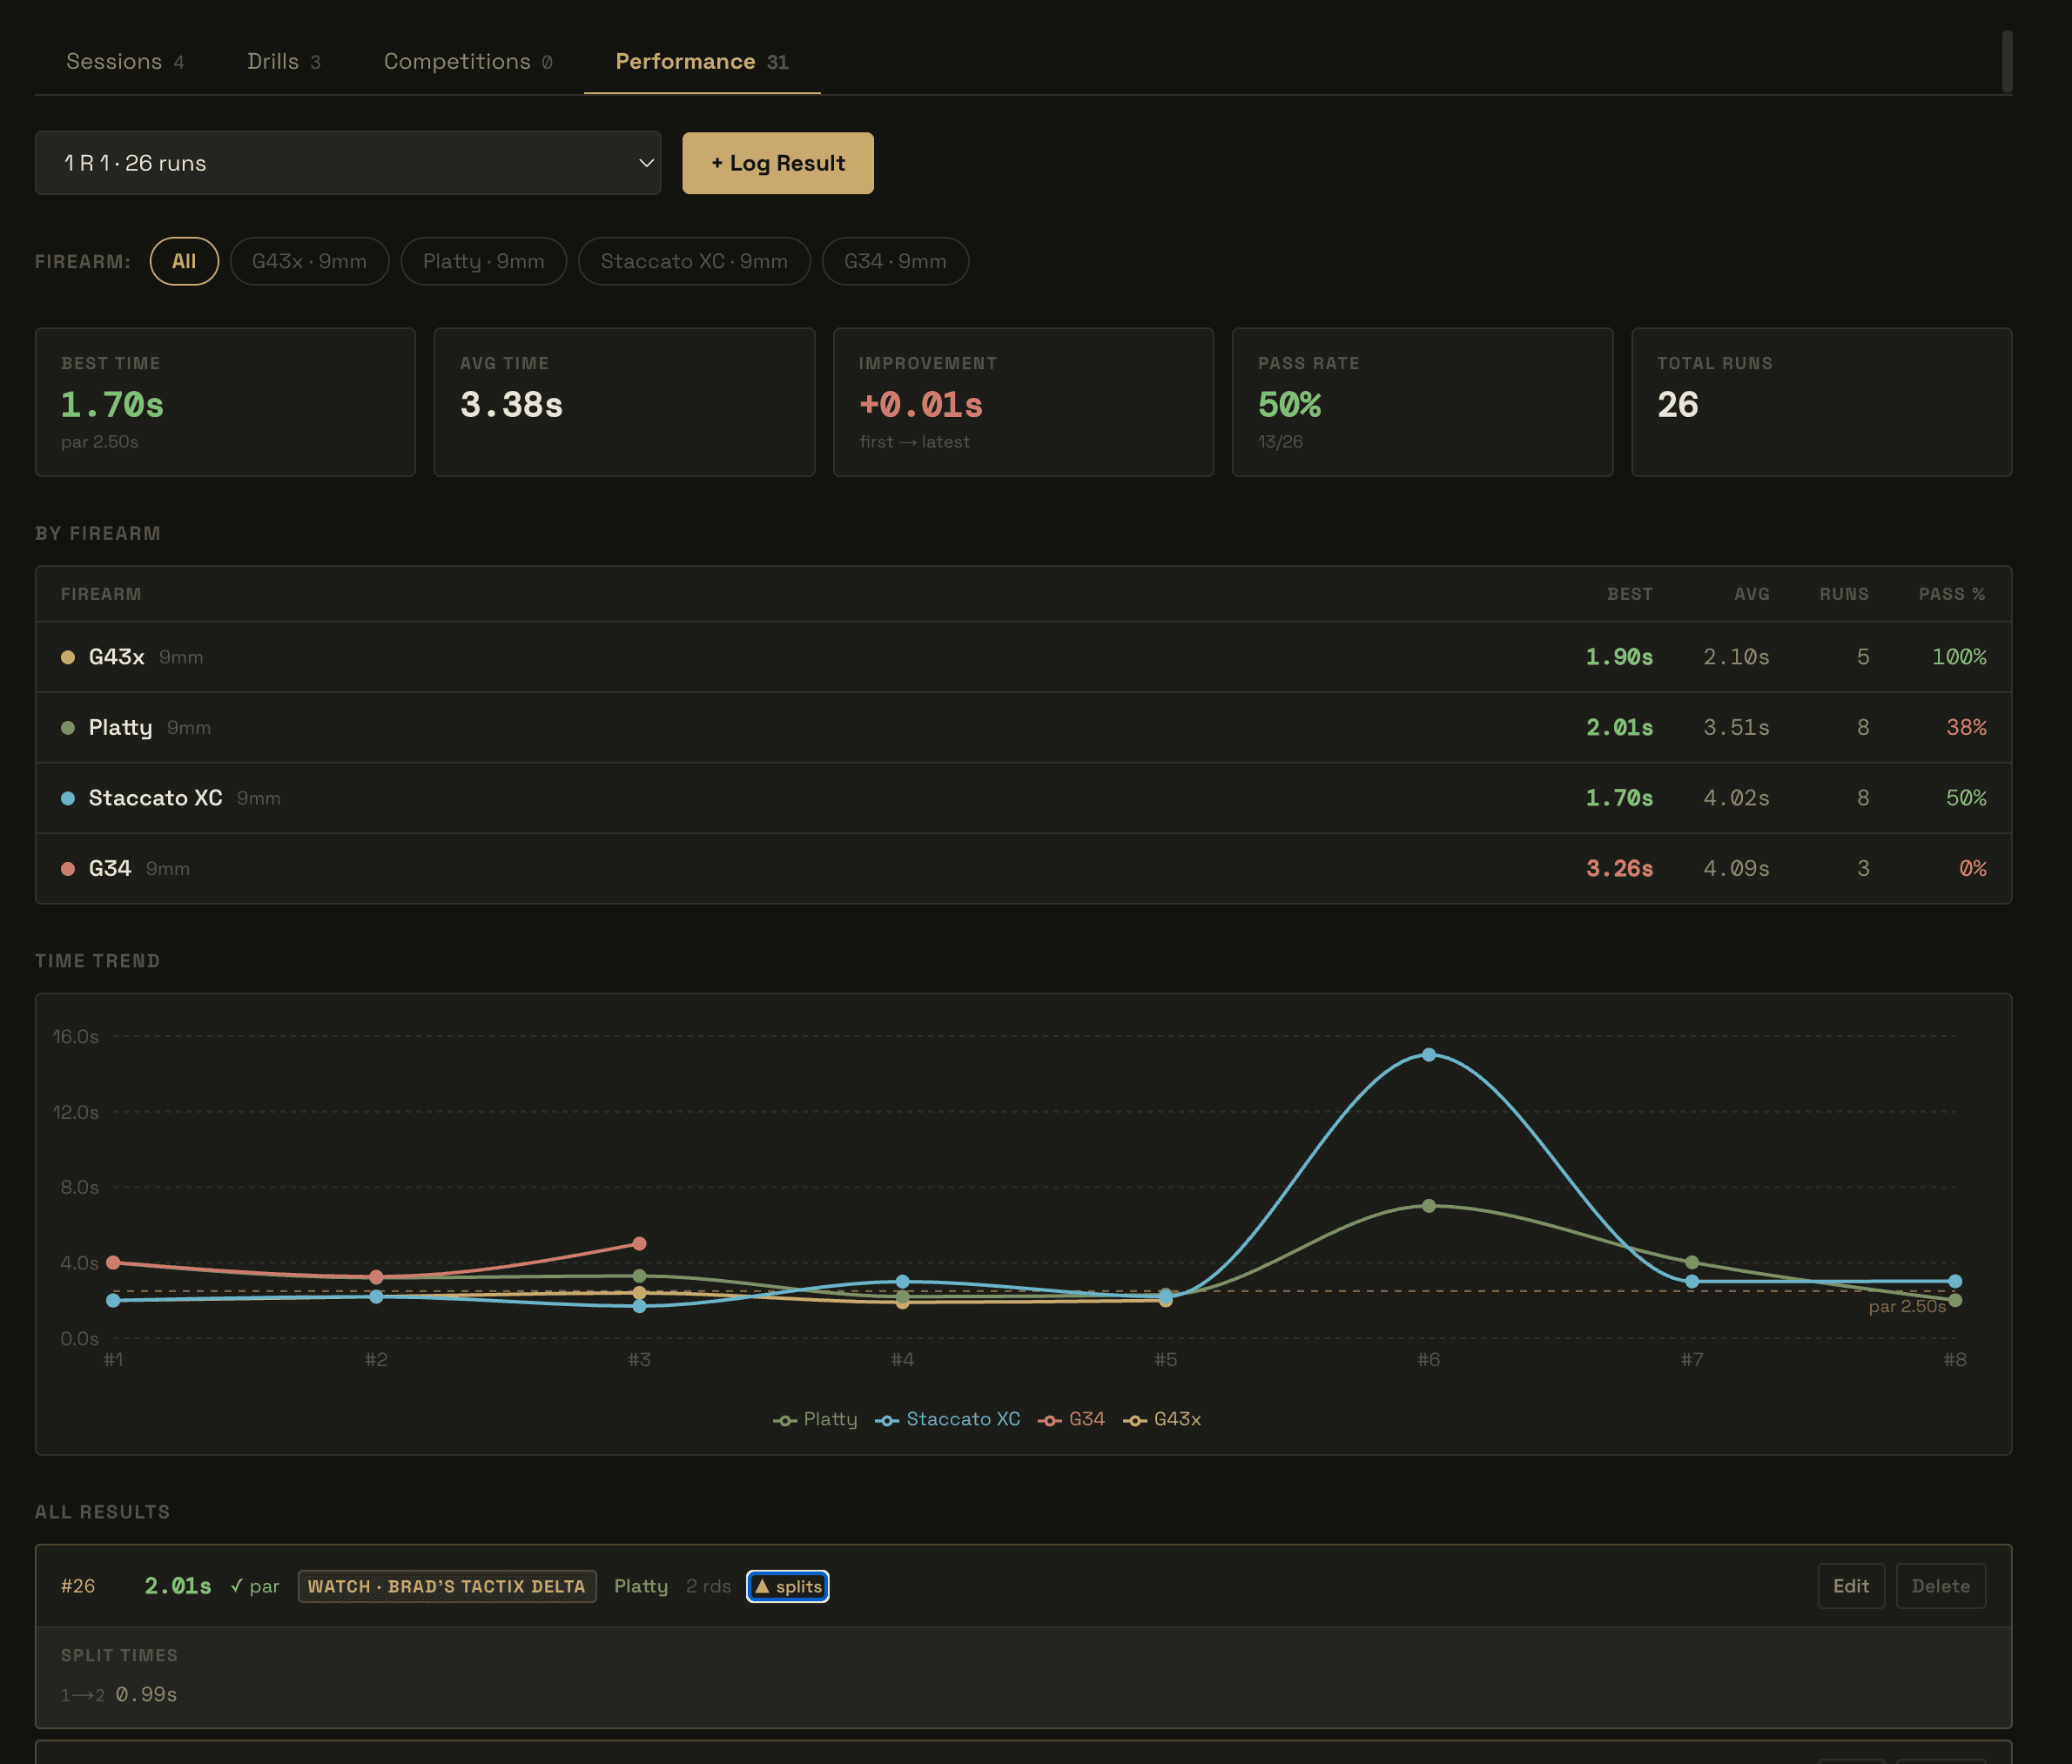2072x1764 pixels.
Task: Click the 38% pass value for Platty
Action: 1966,728
